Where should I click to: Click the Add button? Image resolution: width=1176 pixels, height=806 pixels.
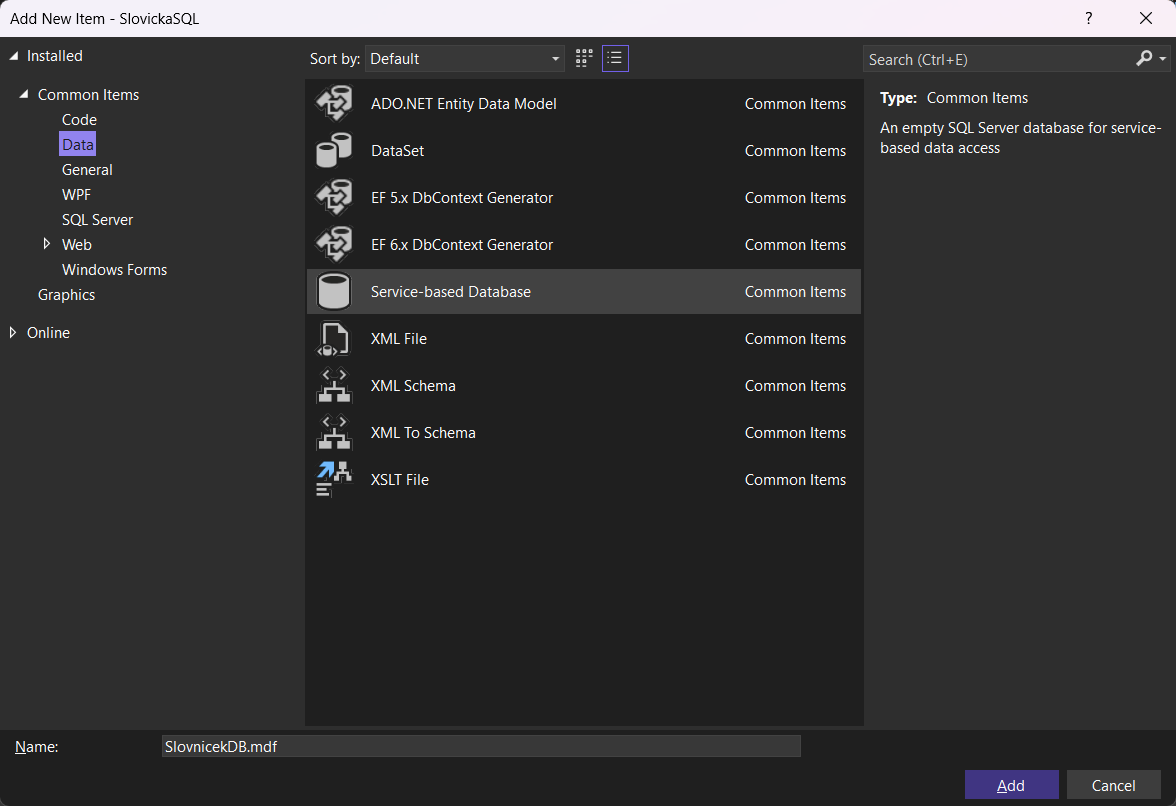1011,785
